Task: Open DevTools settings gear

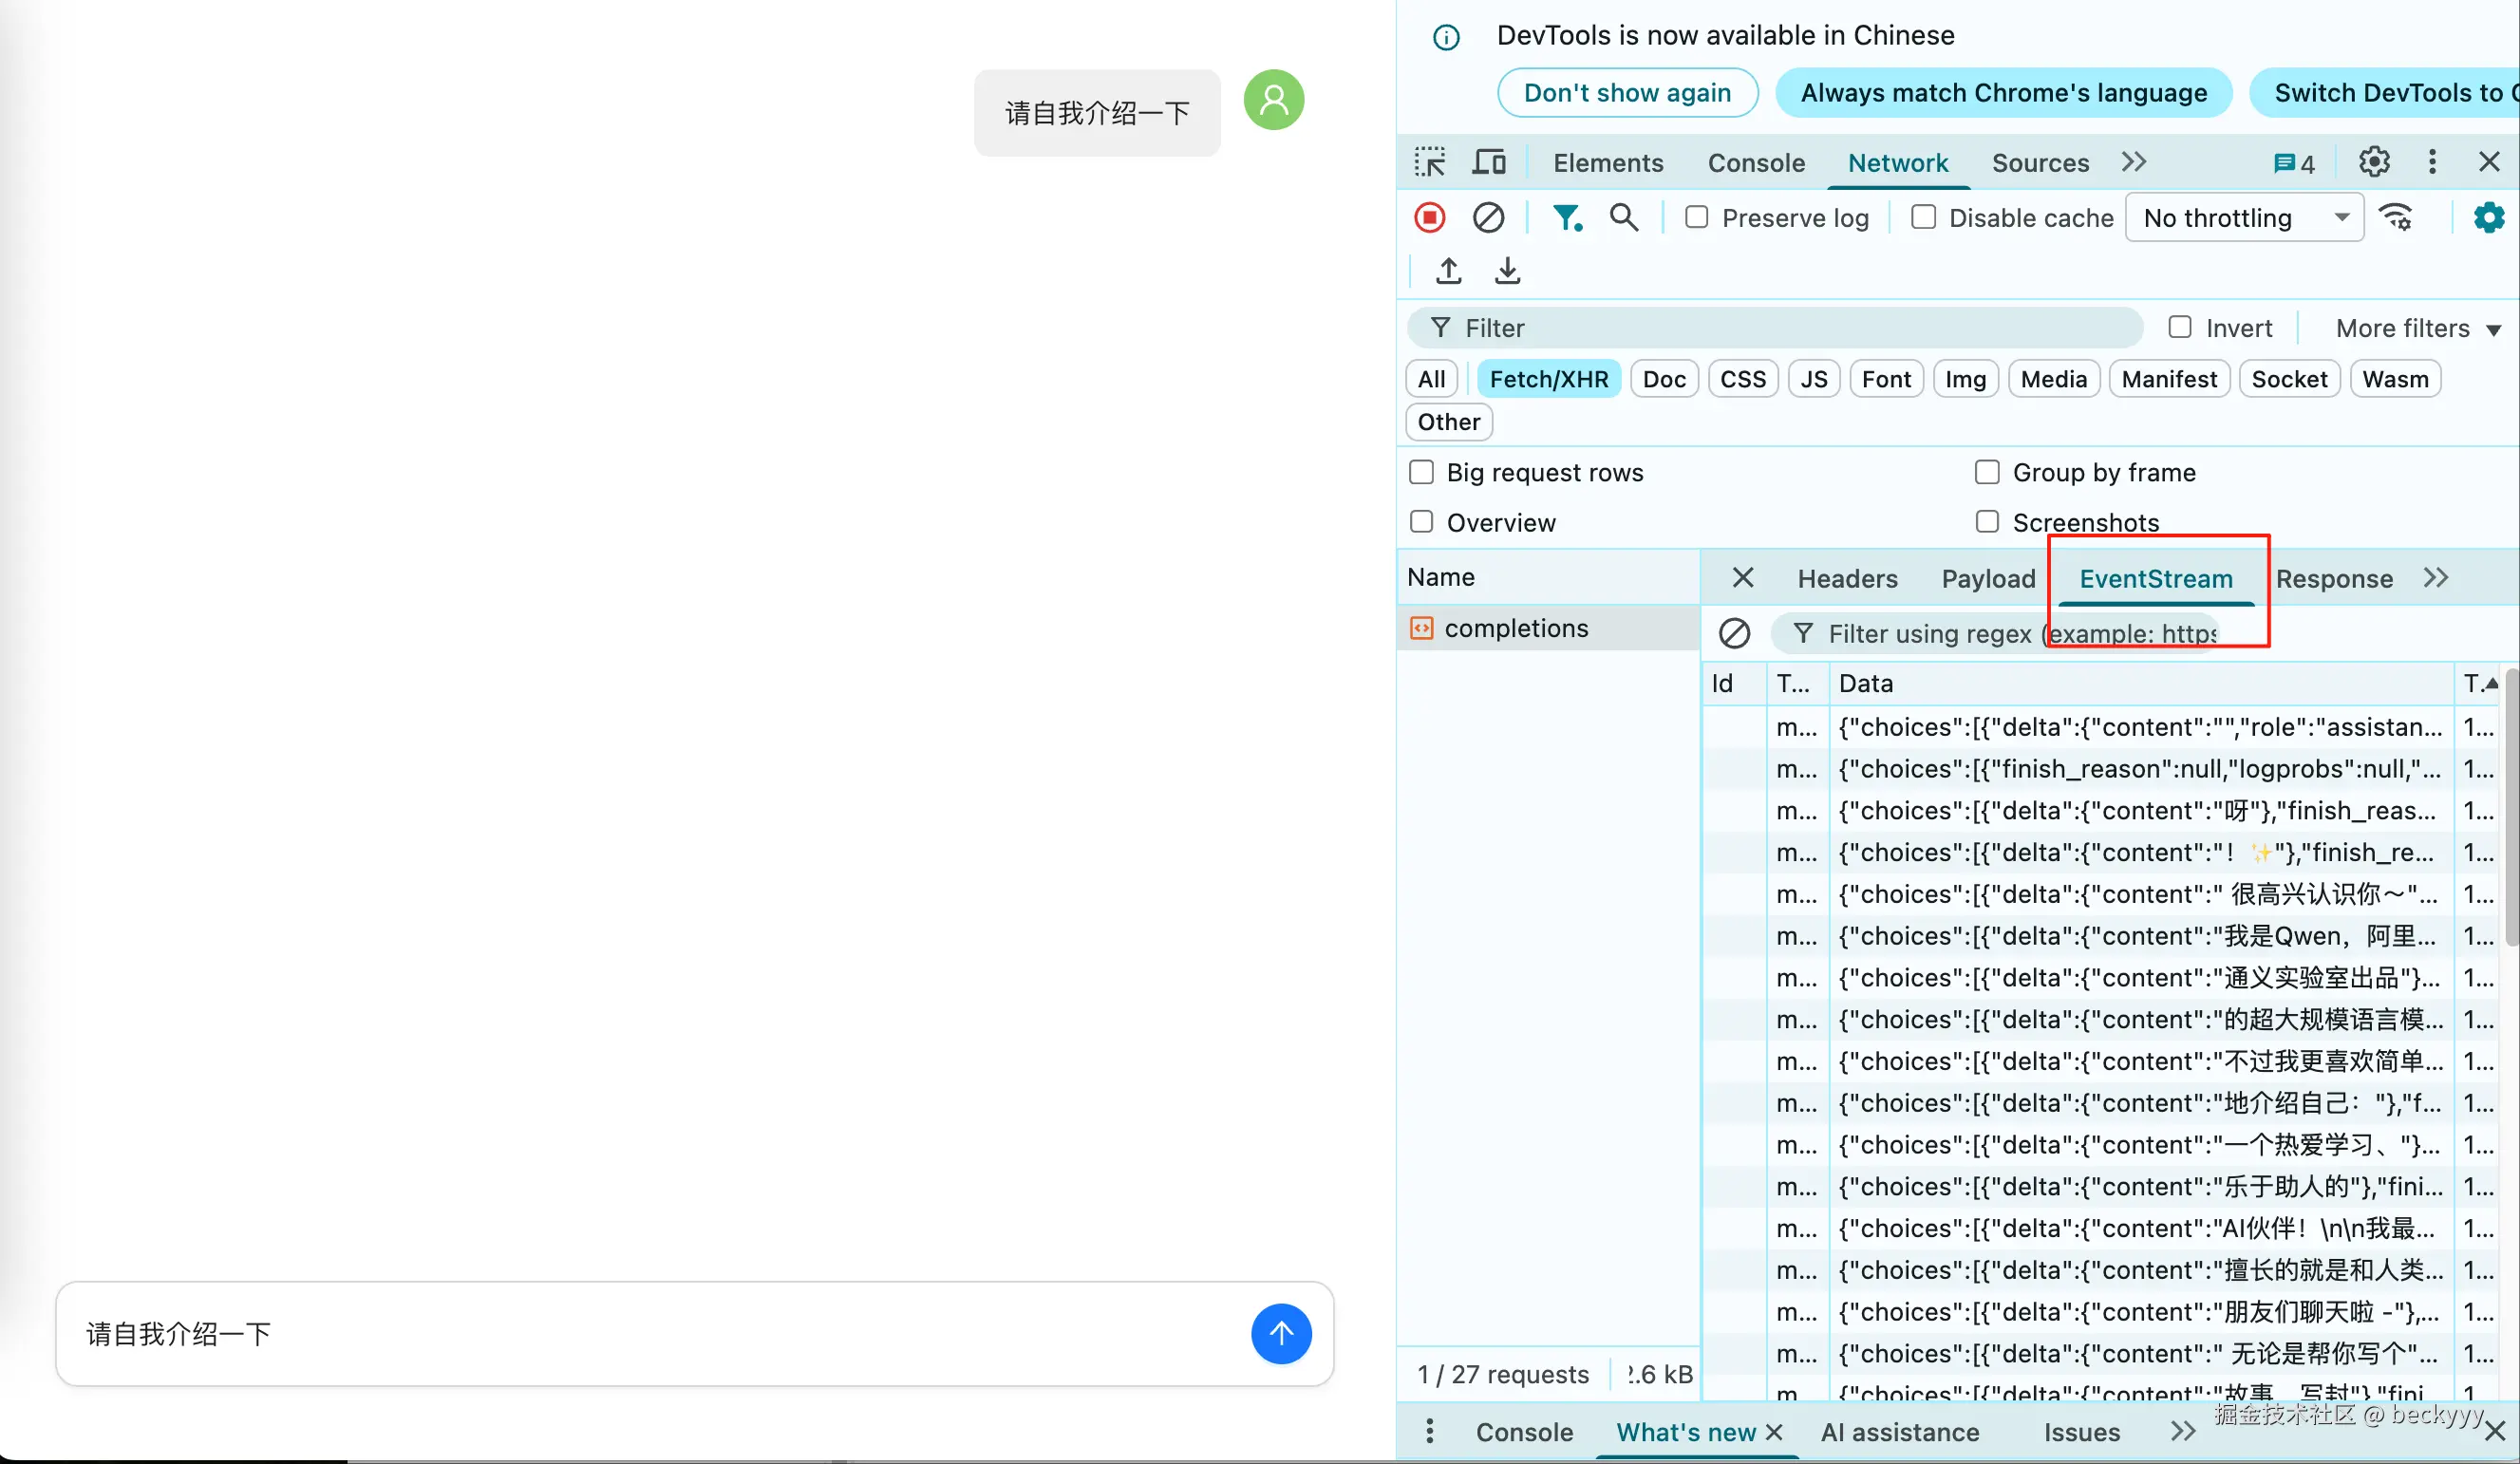Action: click(2374, 162)
